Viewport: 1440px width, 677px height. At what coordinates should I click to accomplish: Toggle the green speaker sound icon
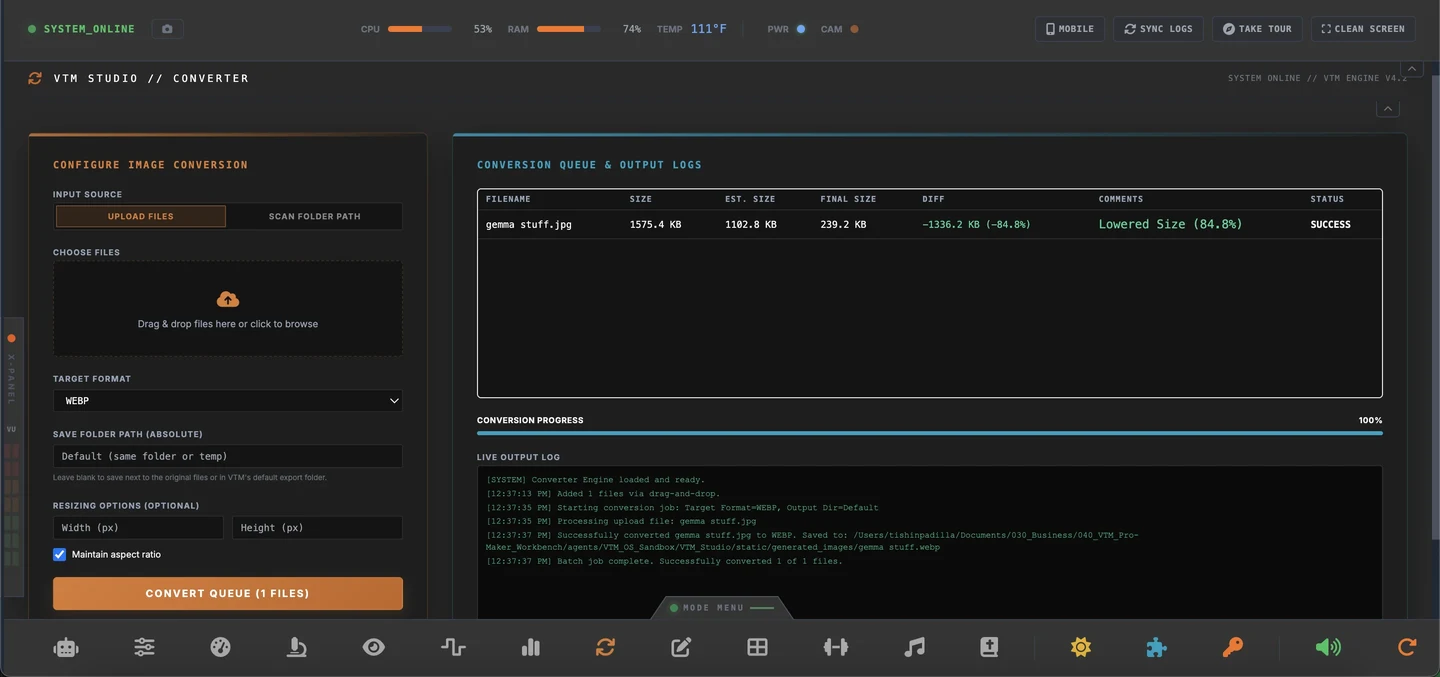click(x=1328, y=647)
